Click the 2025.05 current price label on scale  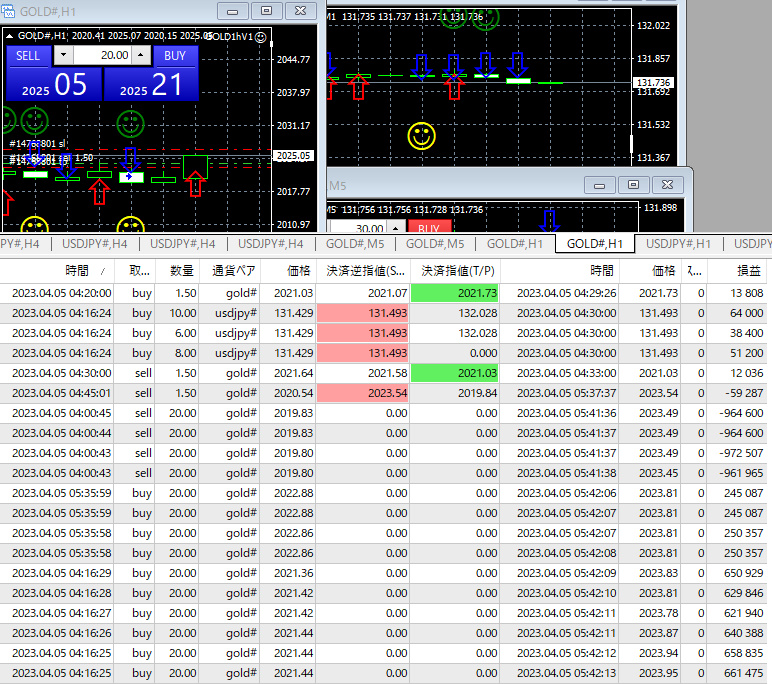(x=293, y=156)
